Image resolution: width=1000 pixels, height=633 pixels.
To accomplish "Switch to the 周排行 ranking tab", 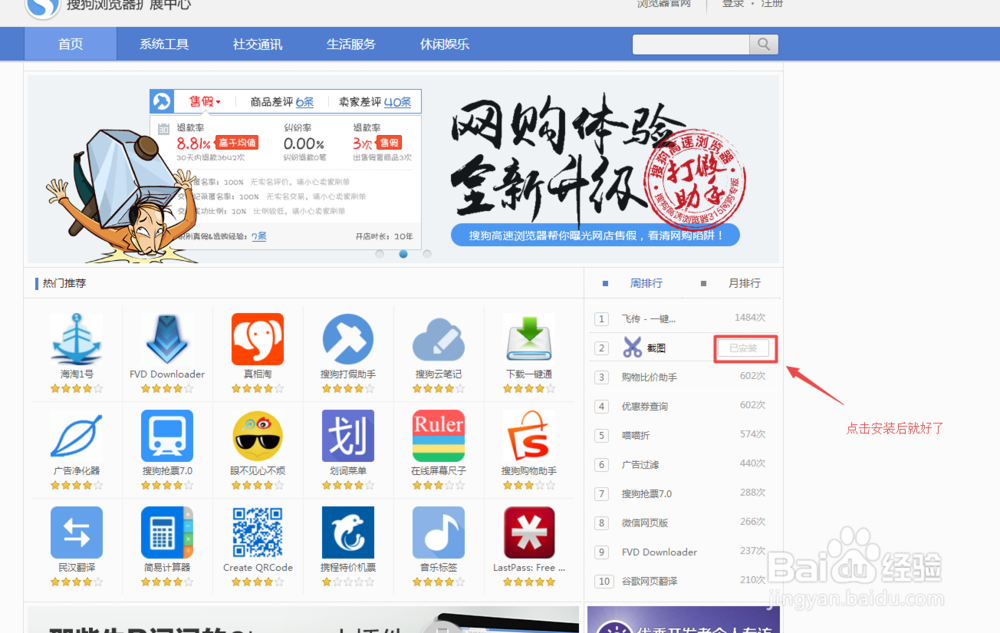I will pyautogui.click(x=646, y=283).
